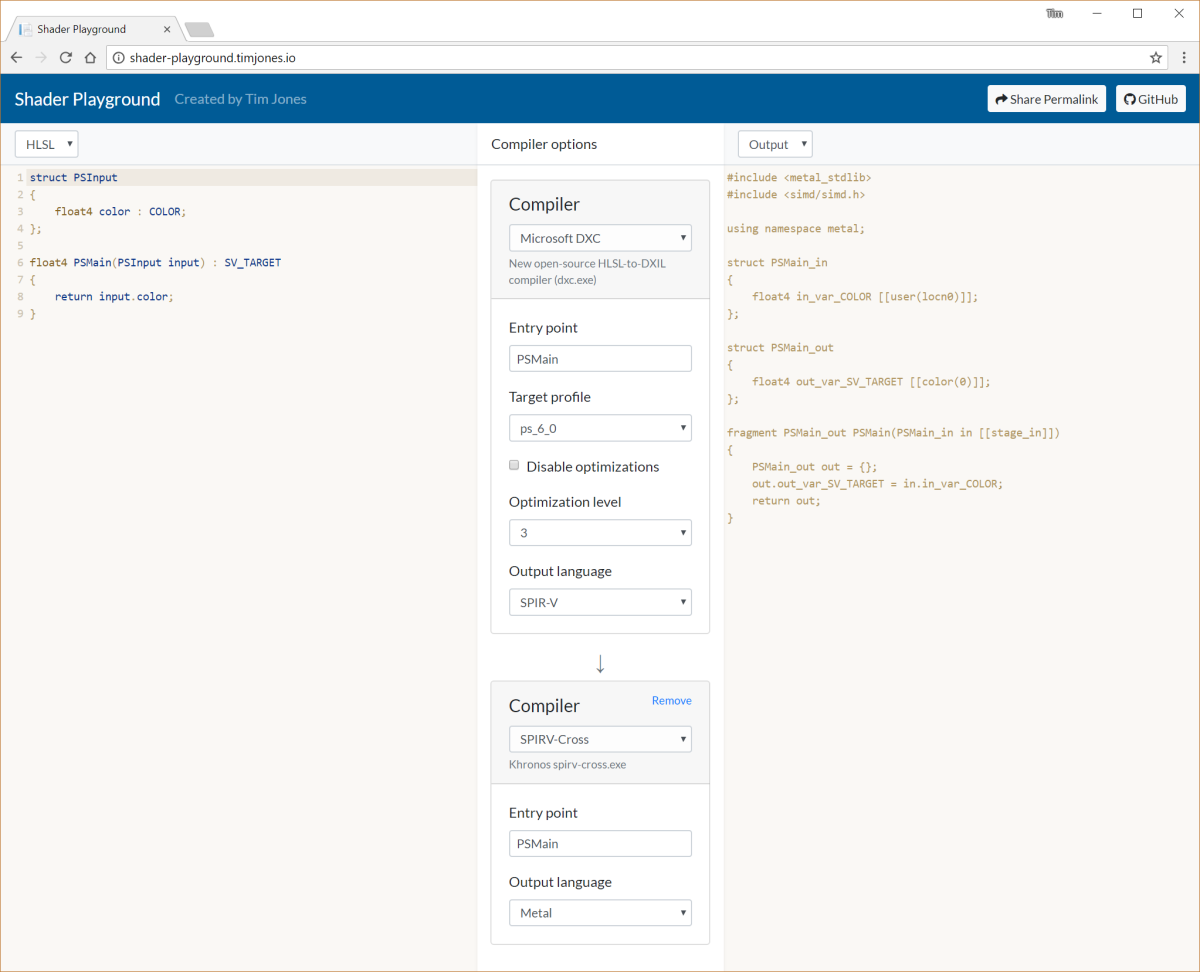Click the PSMain entry point field

[600, 358]
